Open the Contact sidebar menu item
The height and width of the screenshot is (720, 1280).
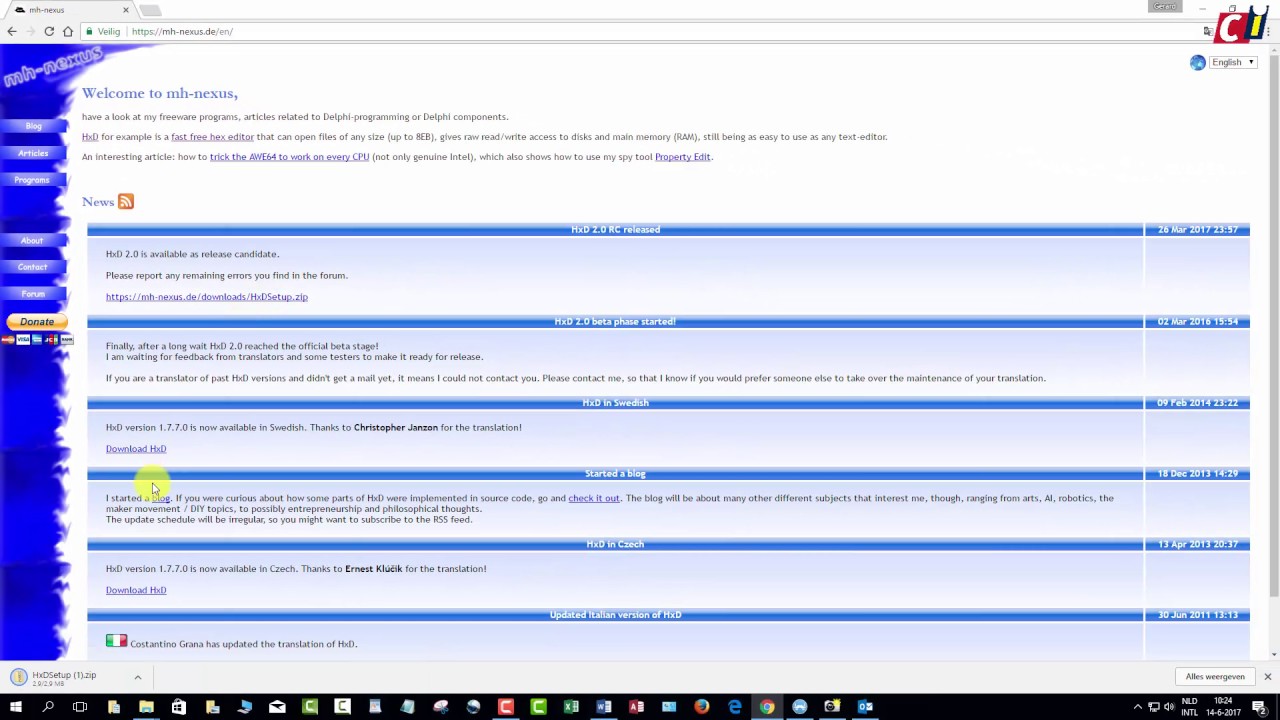tap(32, 267)
